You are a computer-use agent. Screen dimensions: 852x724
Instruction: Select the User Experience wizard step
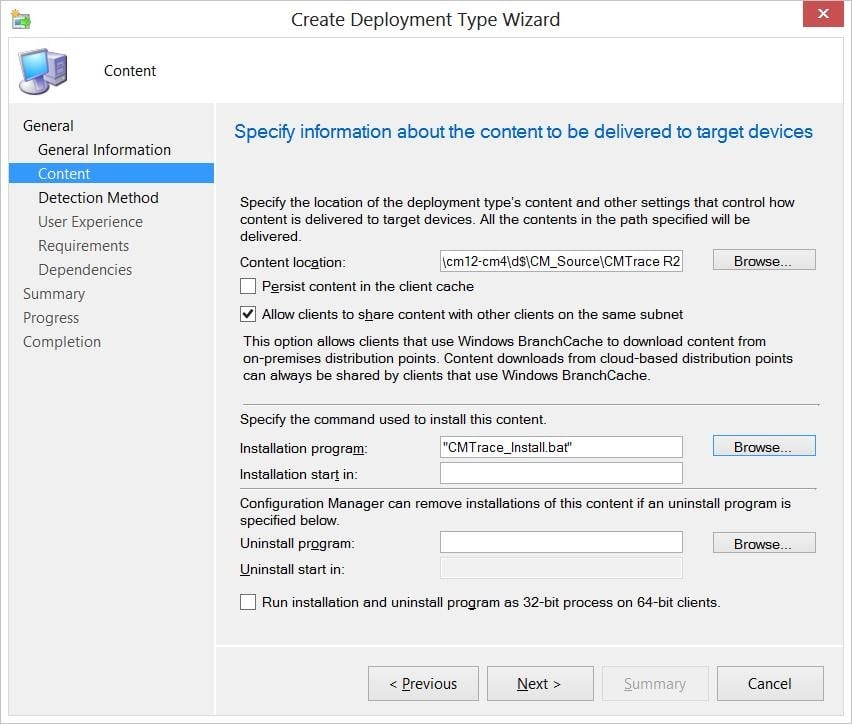pyautogui.click(x=91, y=221)
